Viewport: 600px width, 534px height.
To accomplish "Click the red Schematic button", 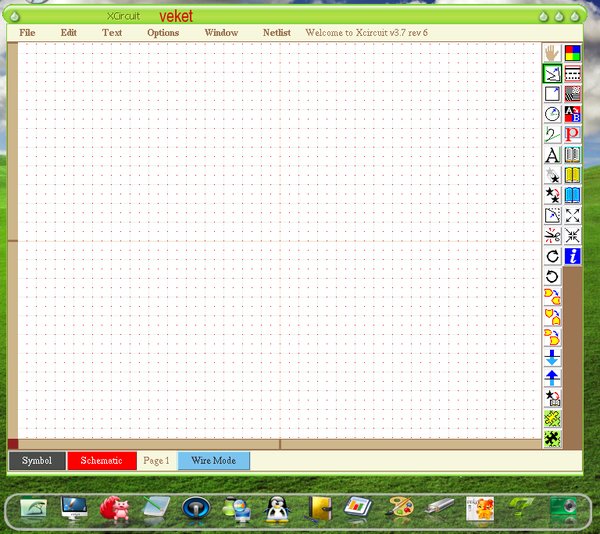I will (x=102, y=461).
